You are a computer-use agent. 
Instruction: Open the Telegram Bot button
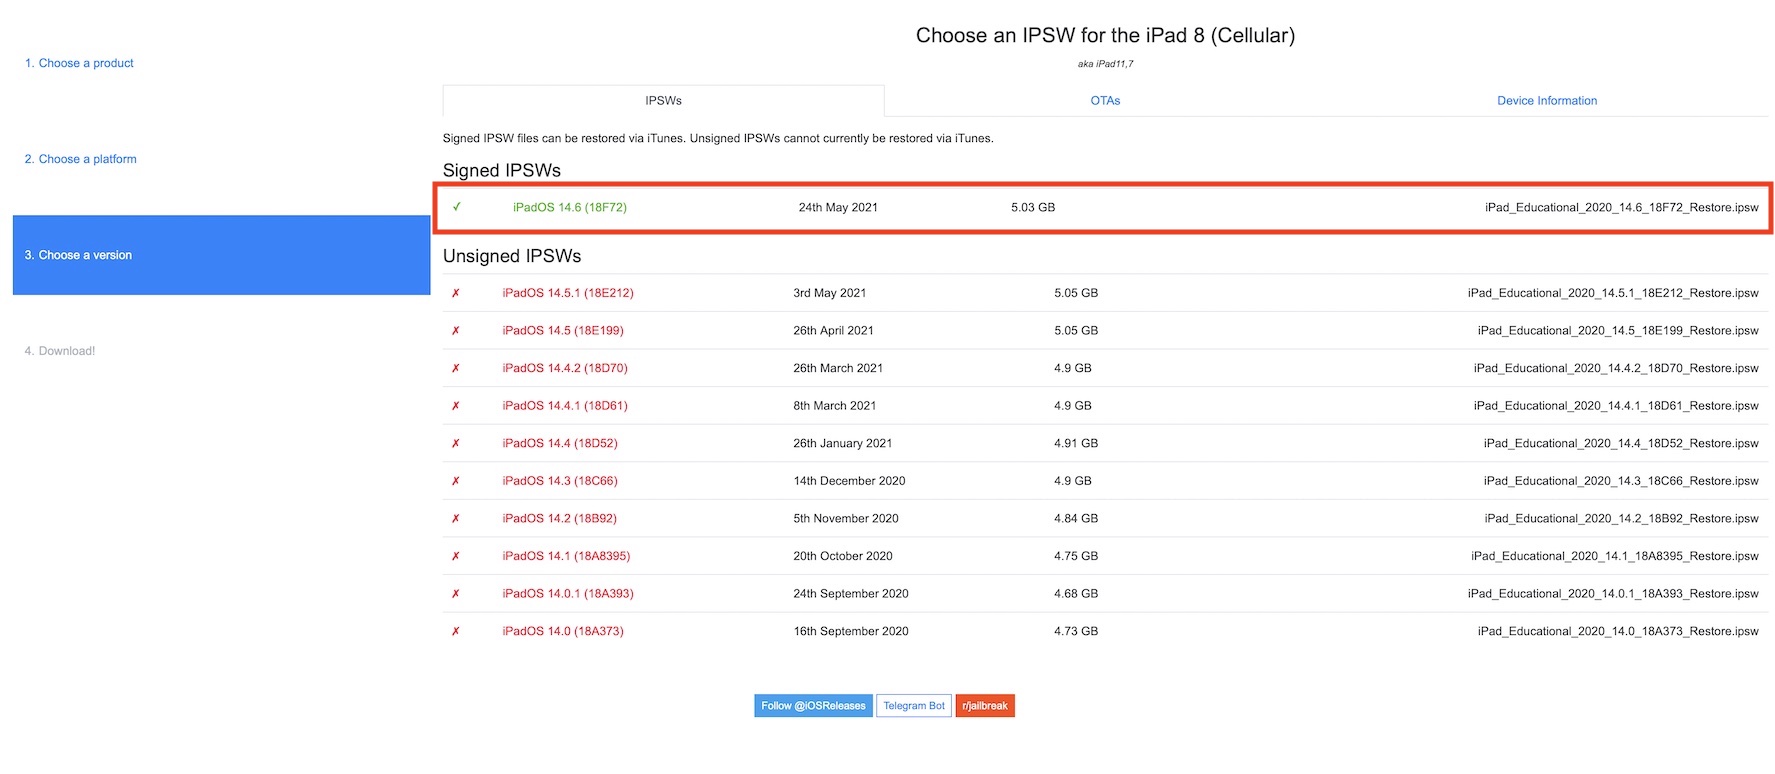tap(914, 706)
